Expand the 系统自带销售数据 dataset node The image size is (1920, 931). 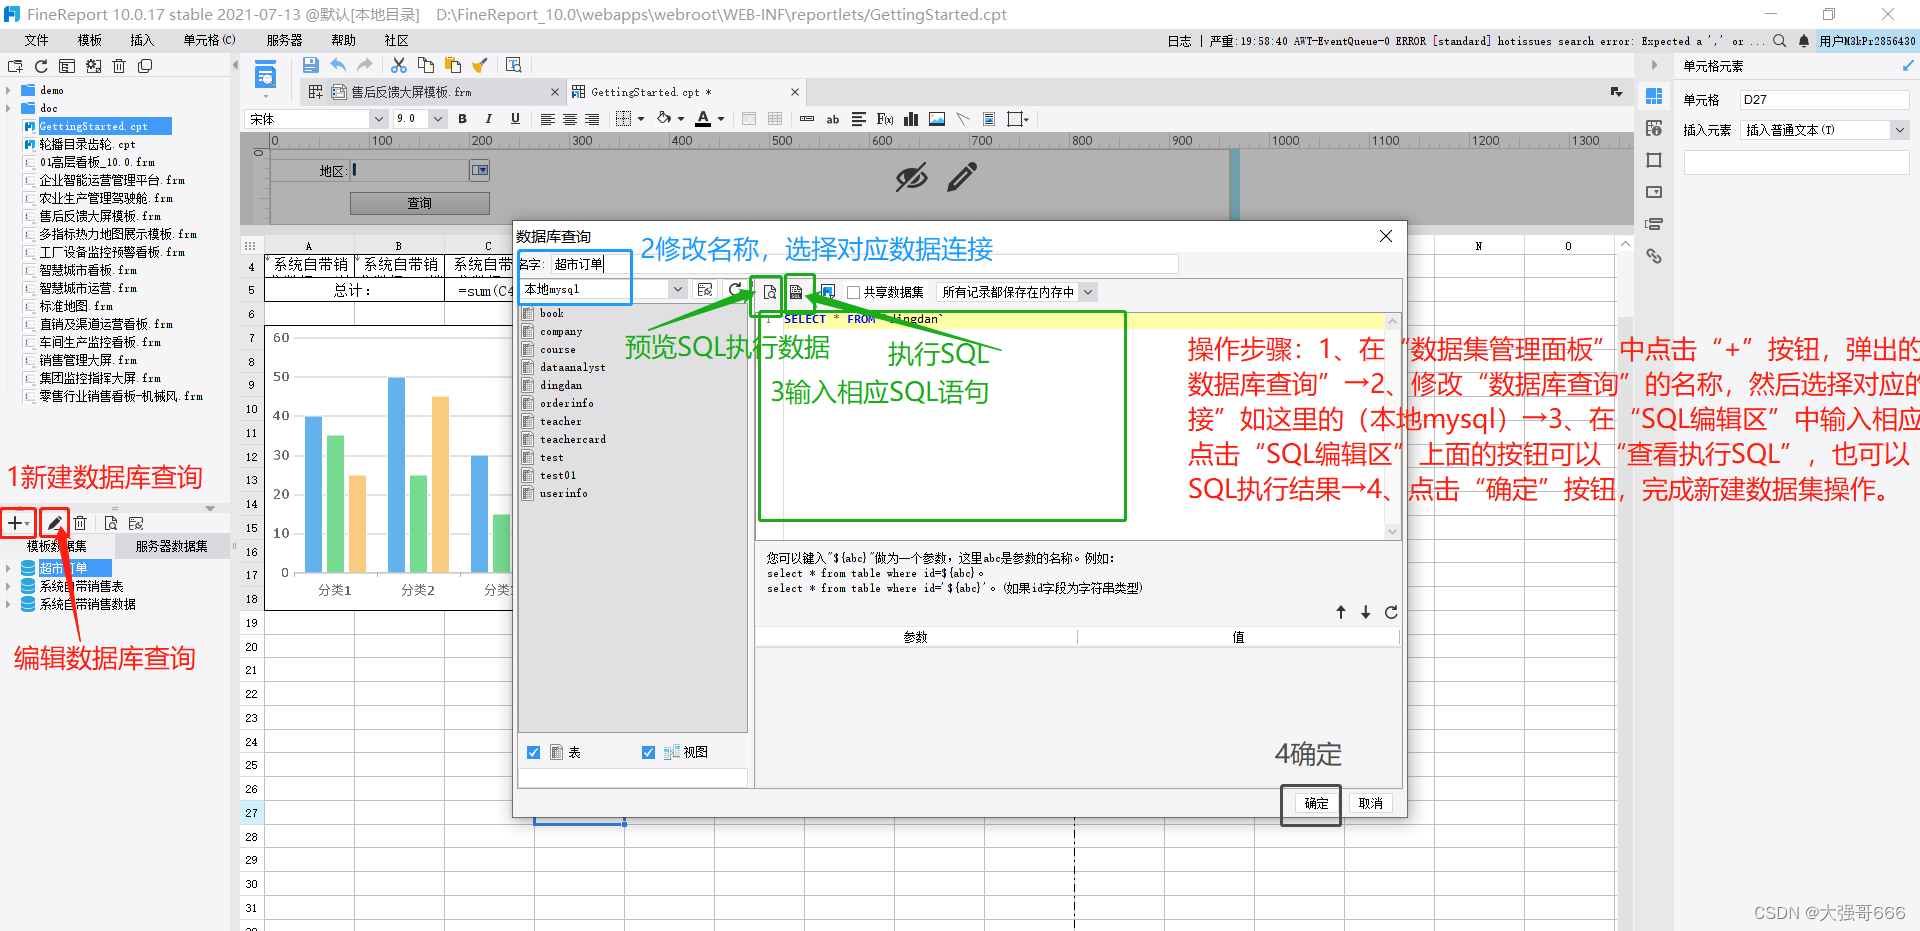[x=9, y=604]
